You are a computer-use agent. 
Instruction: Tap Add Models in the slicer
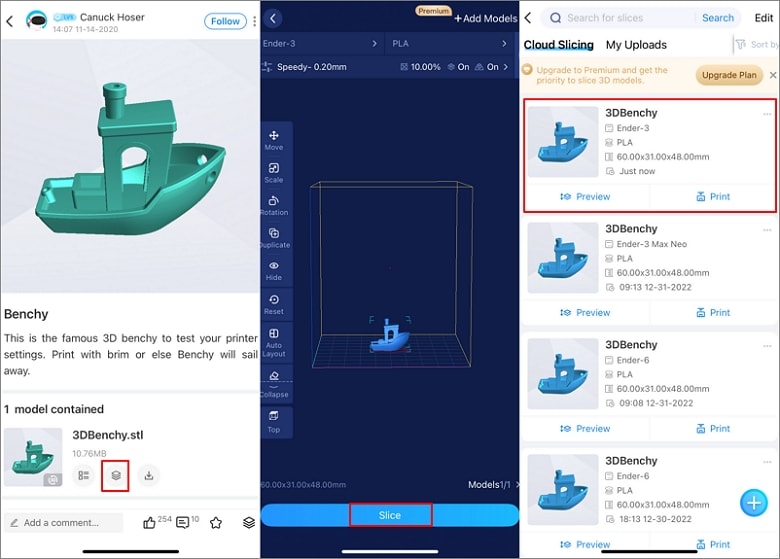486,18
